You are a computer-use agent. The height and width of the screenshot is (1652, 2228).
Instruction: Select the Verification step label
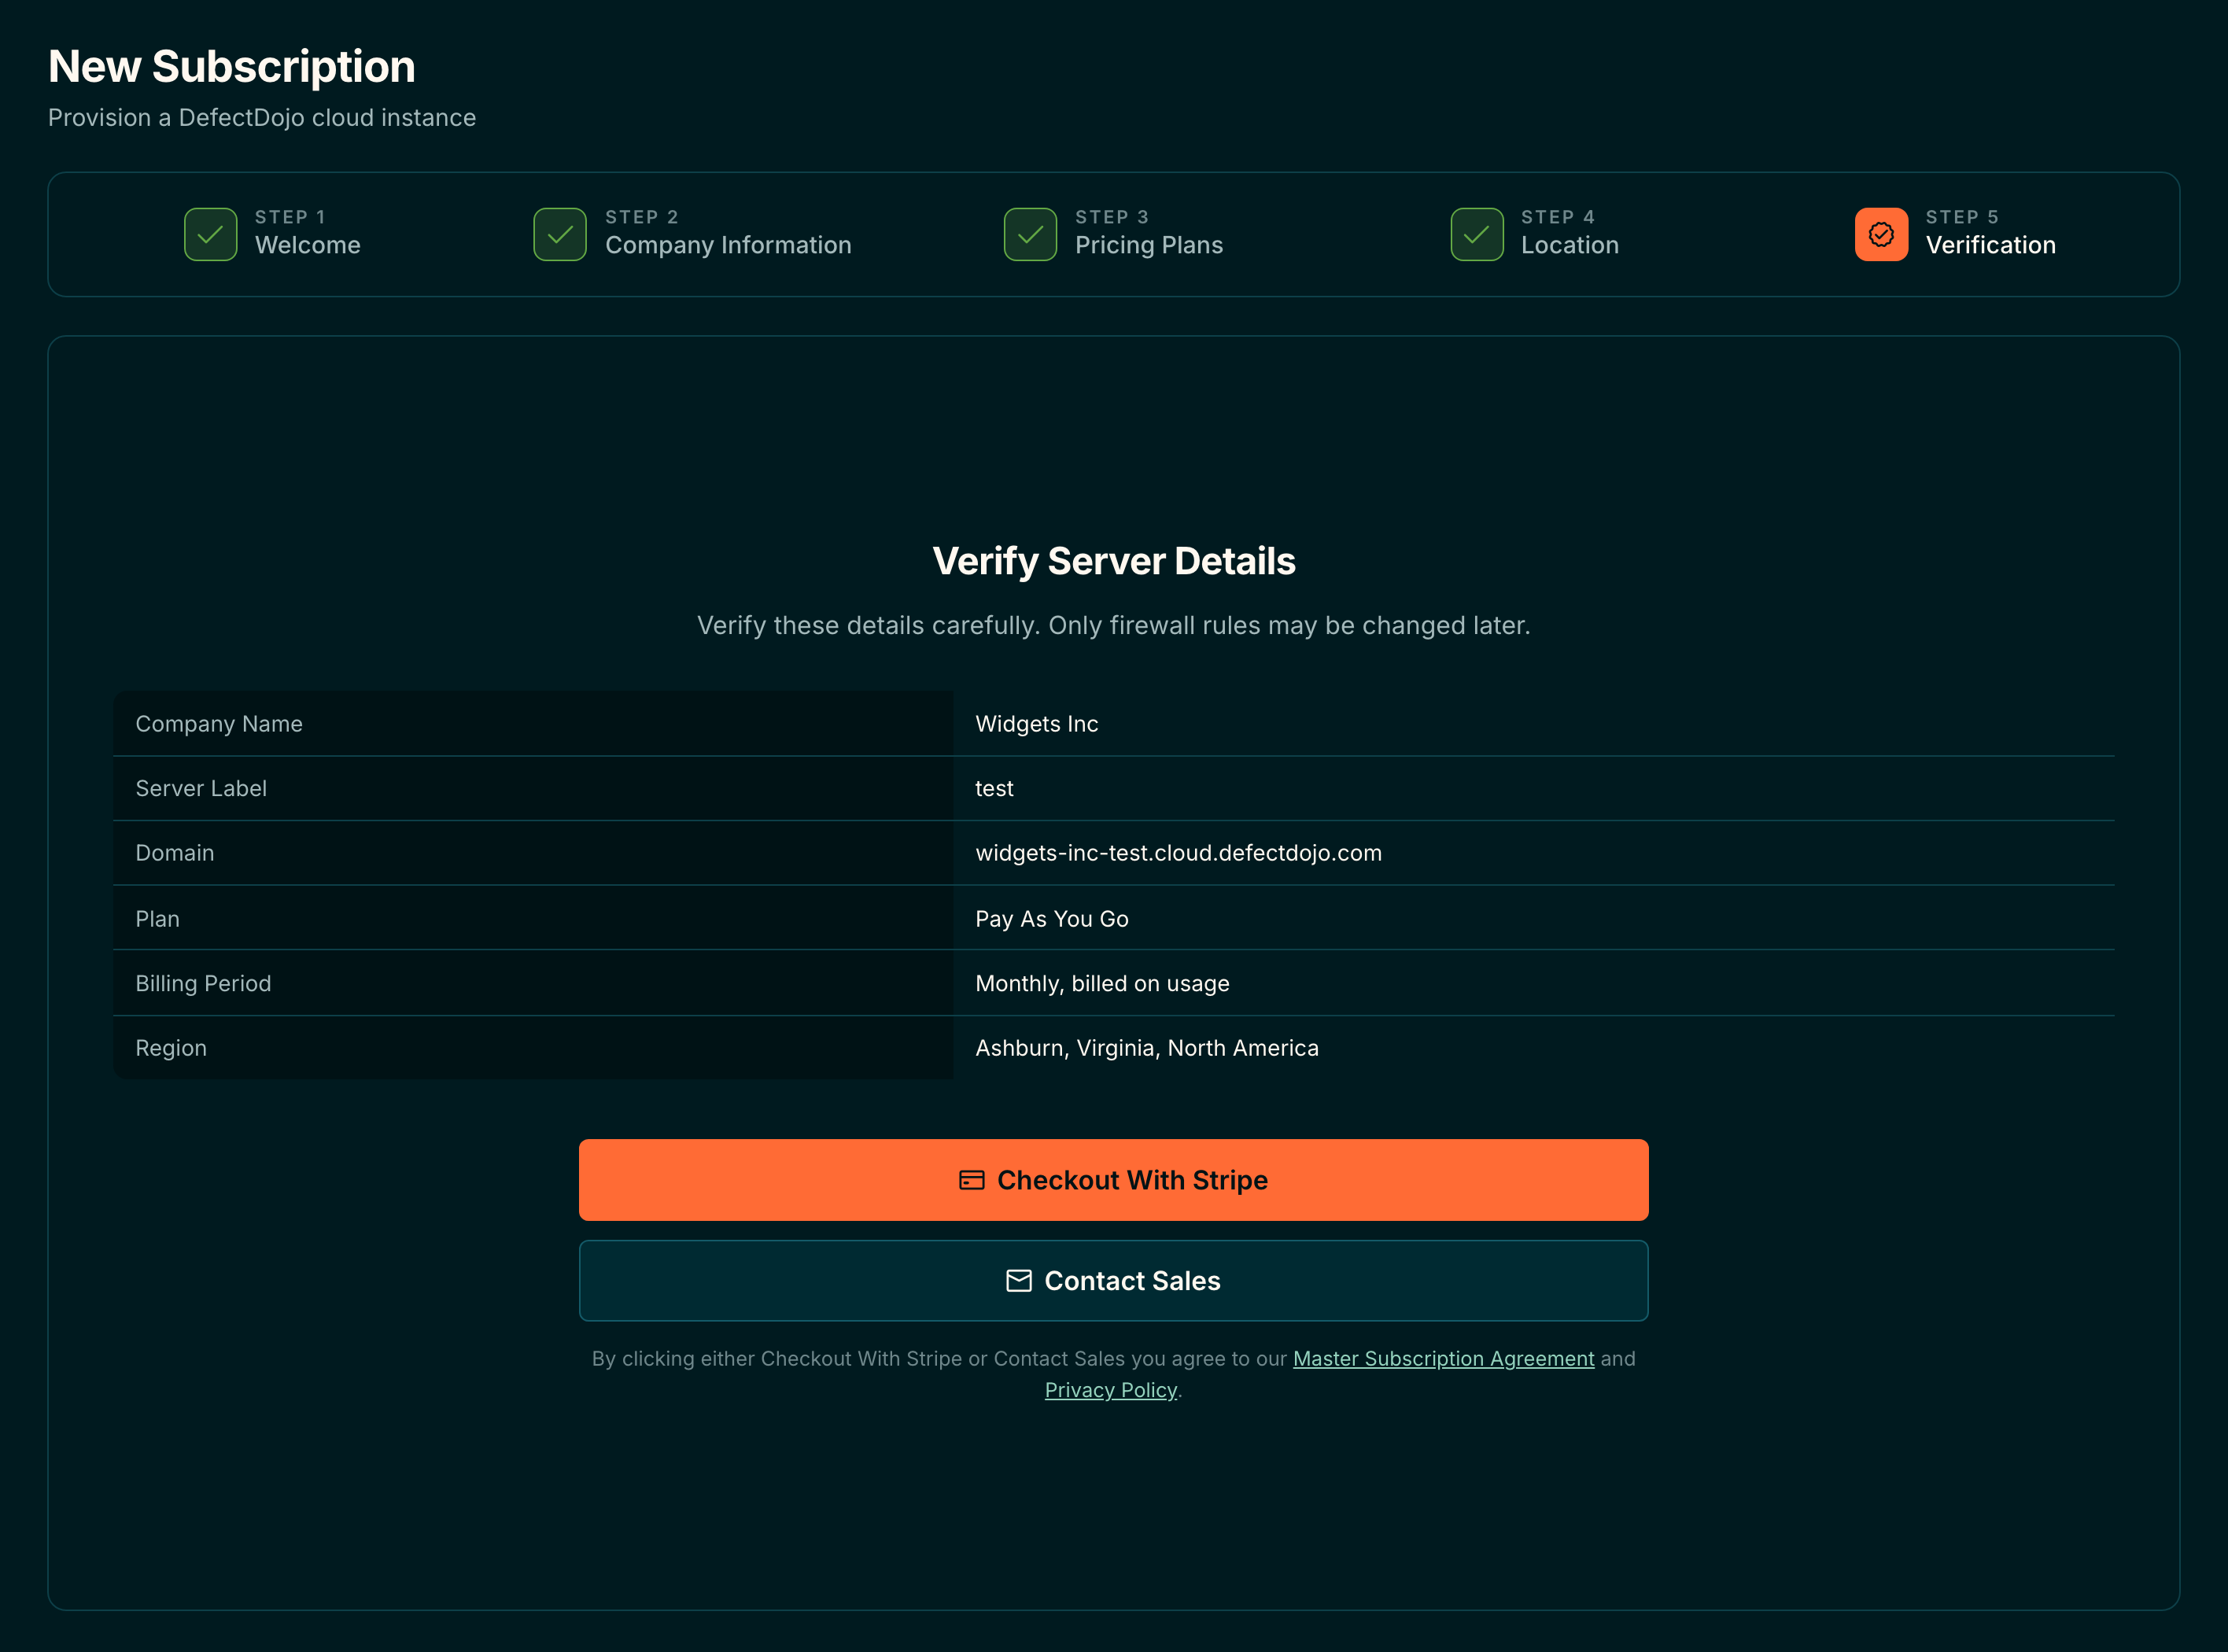click(x=1991, y=245)
